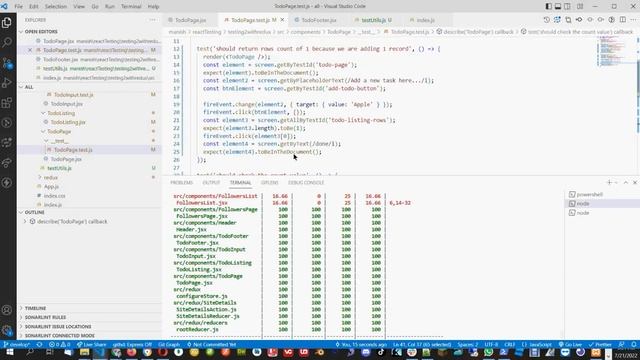Switch to the Problems panel tab
The image size is (640, 360).
(x=181, y=182)
